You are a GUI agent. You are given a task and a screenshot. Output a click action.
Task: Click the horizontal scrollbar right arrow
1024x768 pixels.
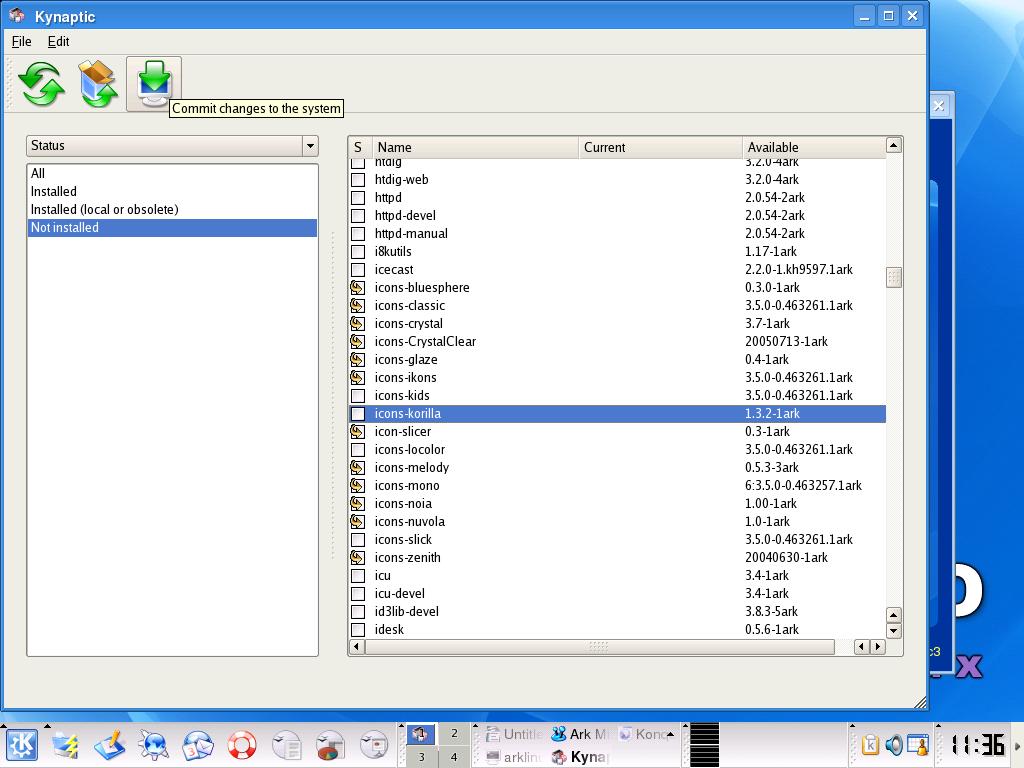point(878,647)
